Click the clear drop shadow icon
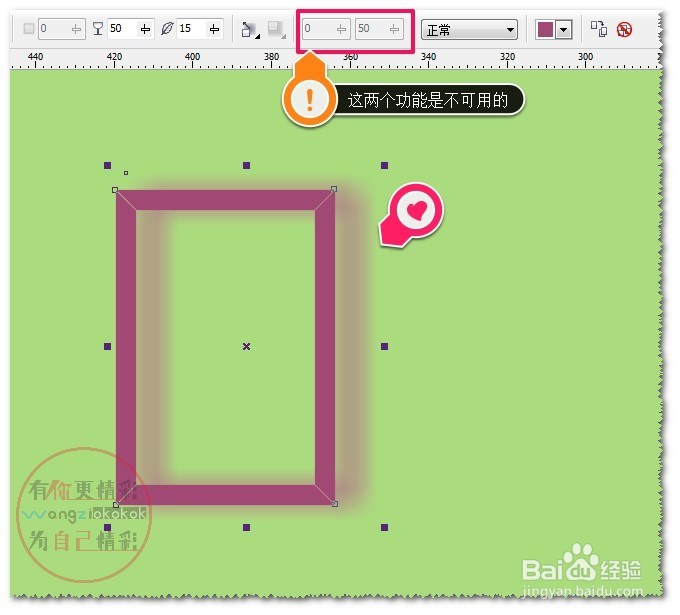 pyautogui.click(x=624, y=29)
